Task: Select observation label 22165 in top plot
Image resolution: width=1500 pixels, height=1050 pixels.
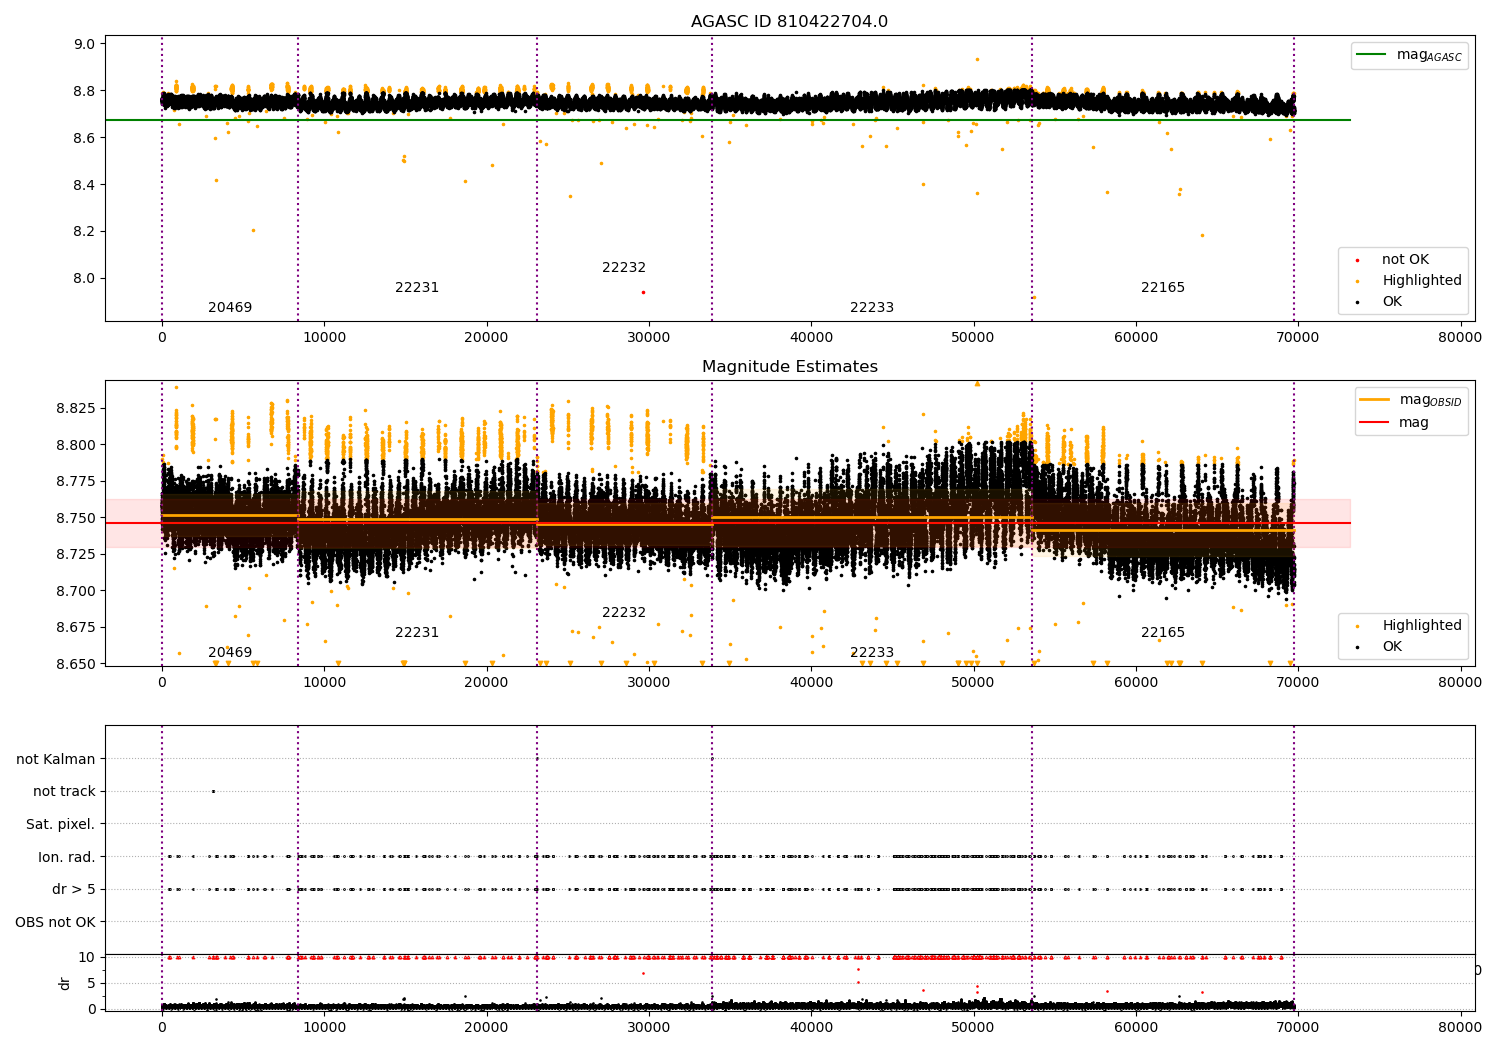Action: coord(1163,288)
